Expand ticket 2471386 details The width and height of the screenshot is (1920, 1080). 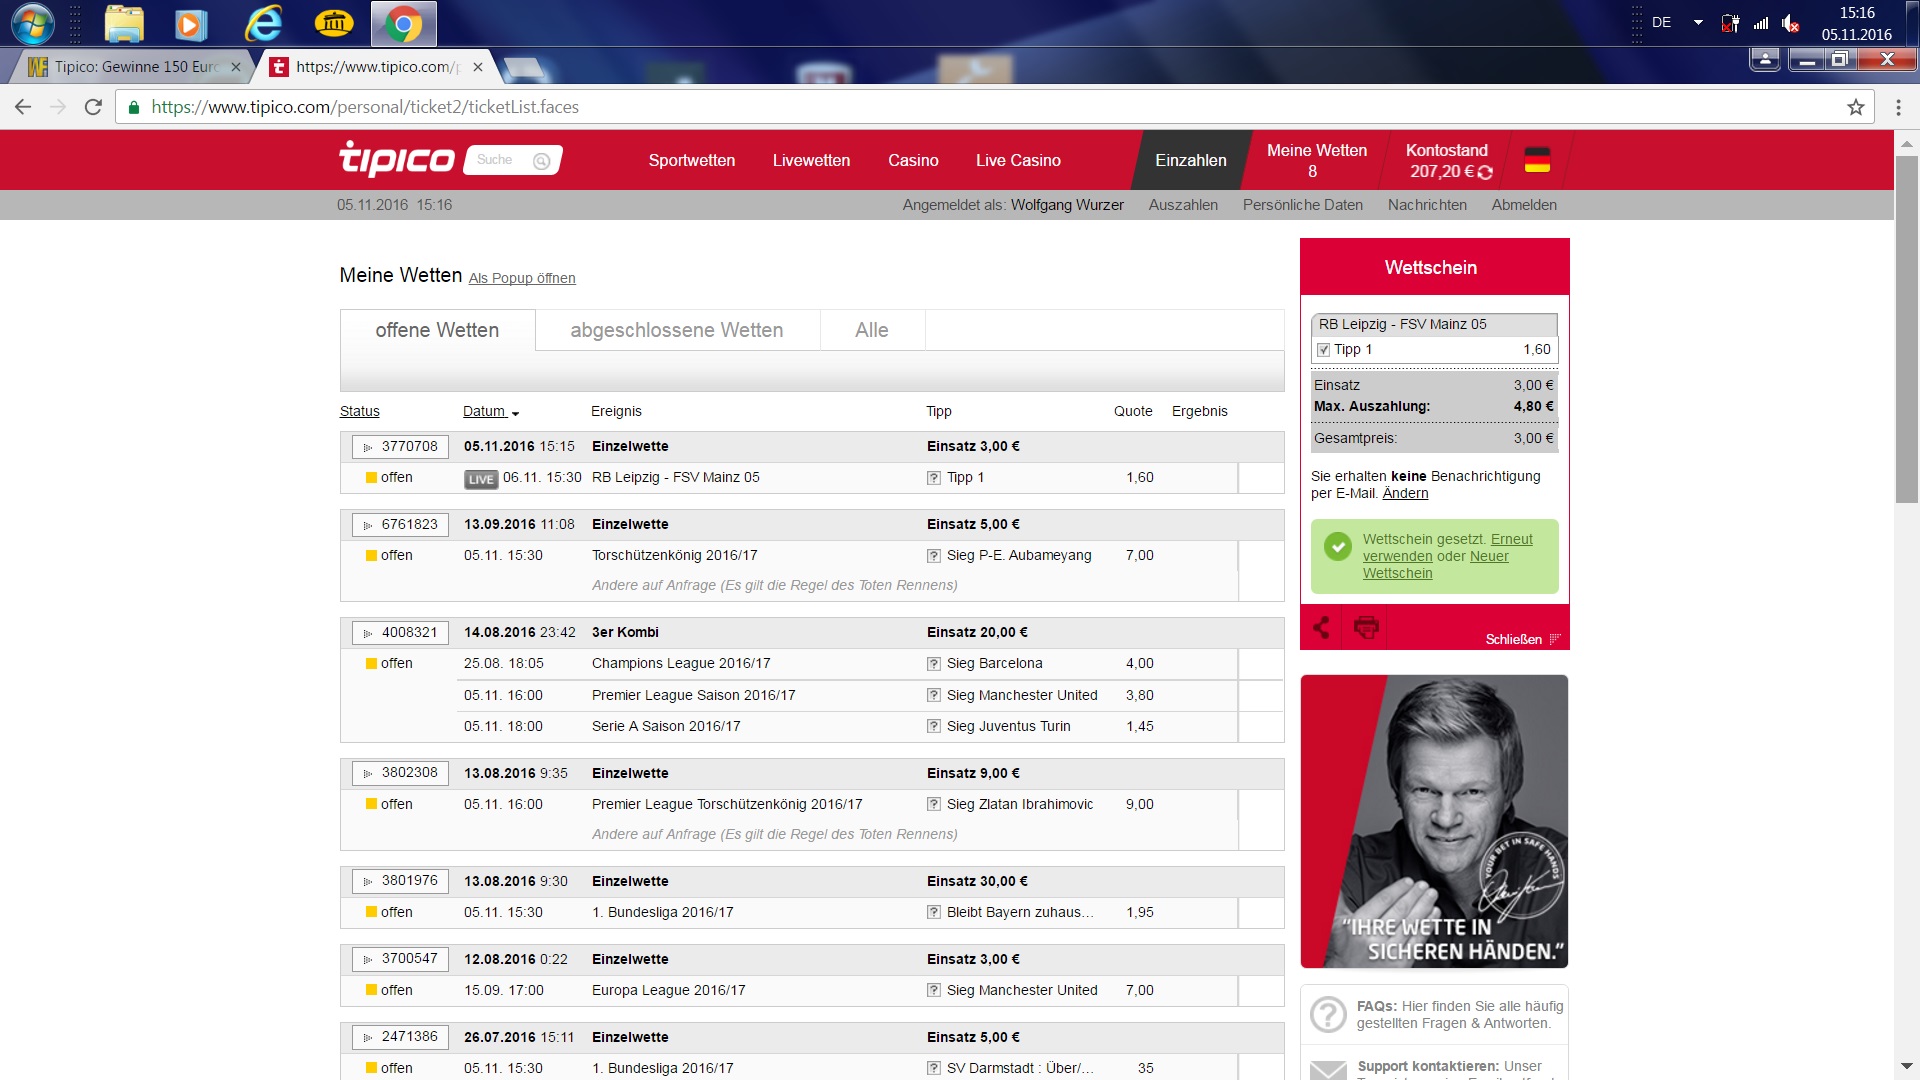pyautogui.click(x=400, y=1037)
